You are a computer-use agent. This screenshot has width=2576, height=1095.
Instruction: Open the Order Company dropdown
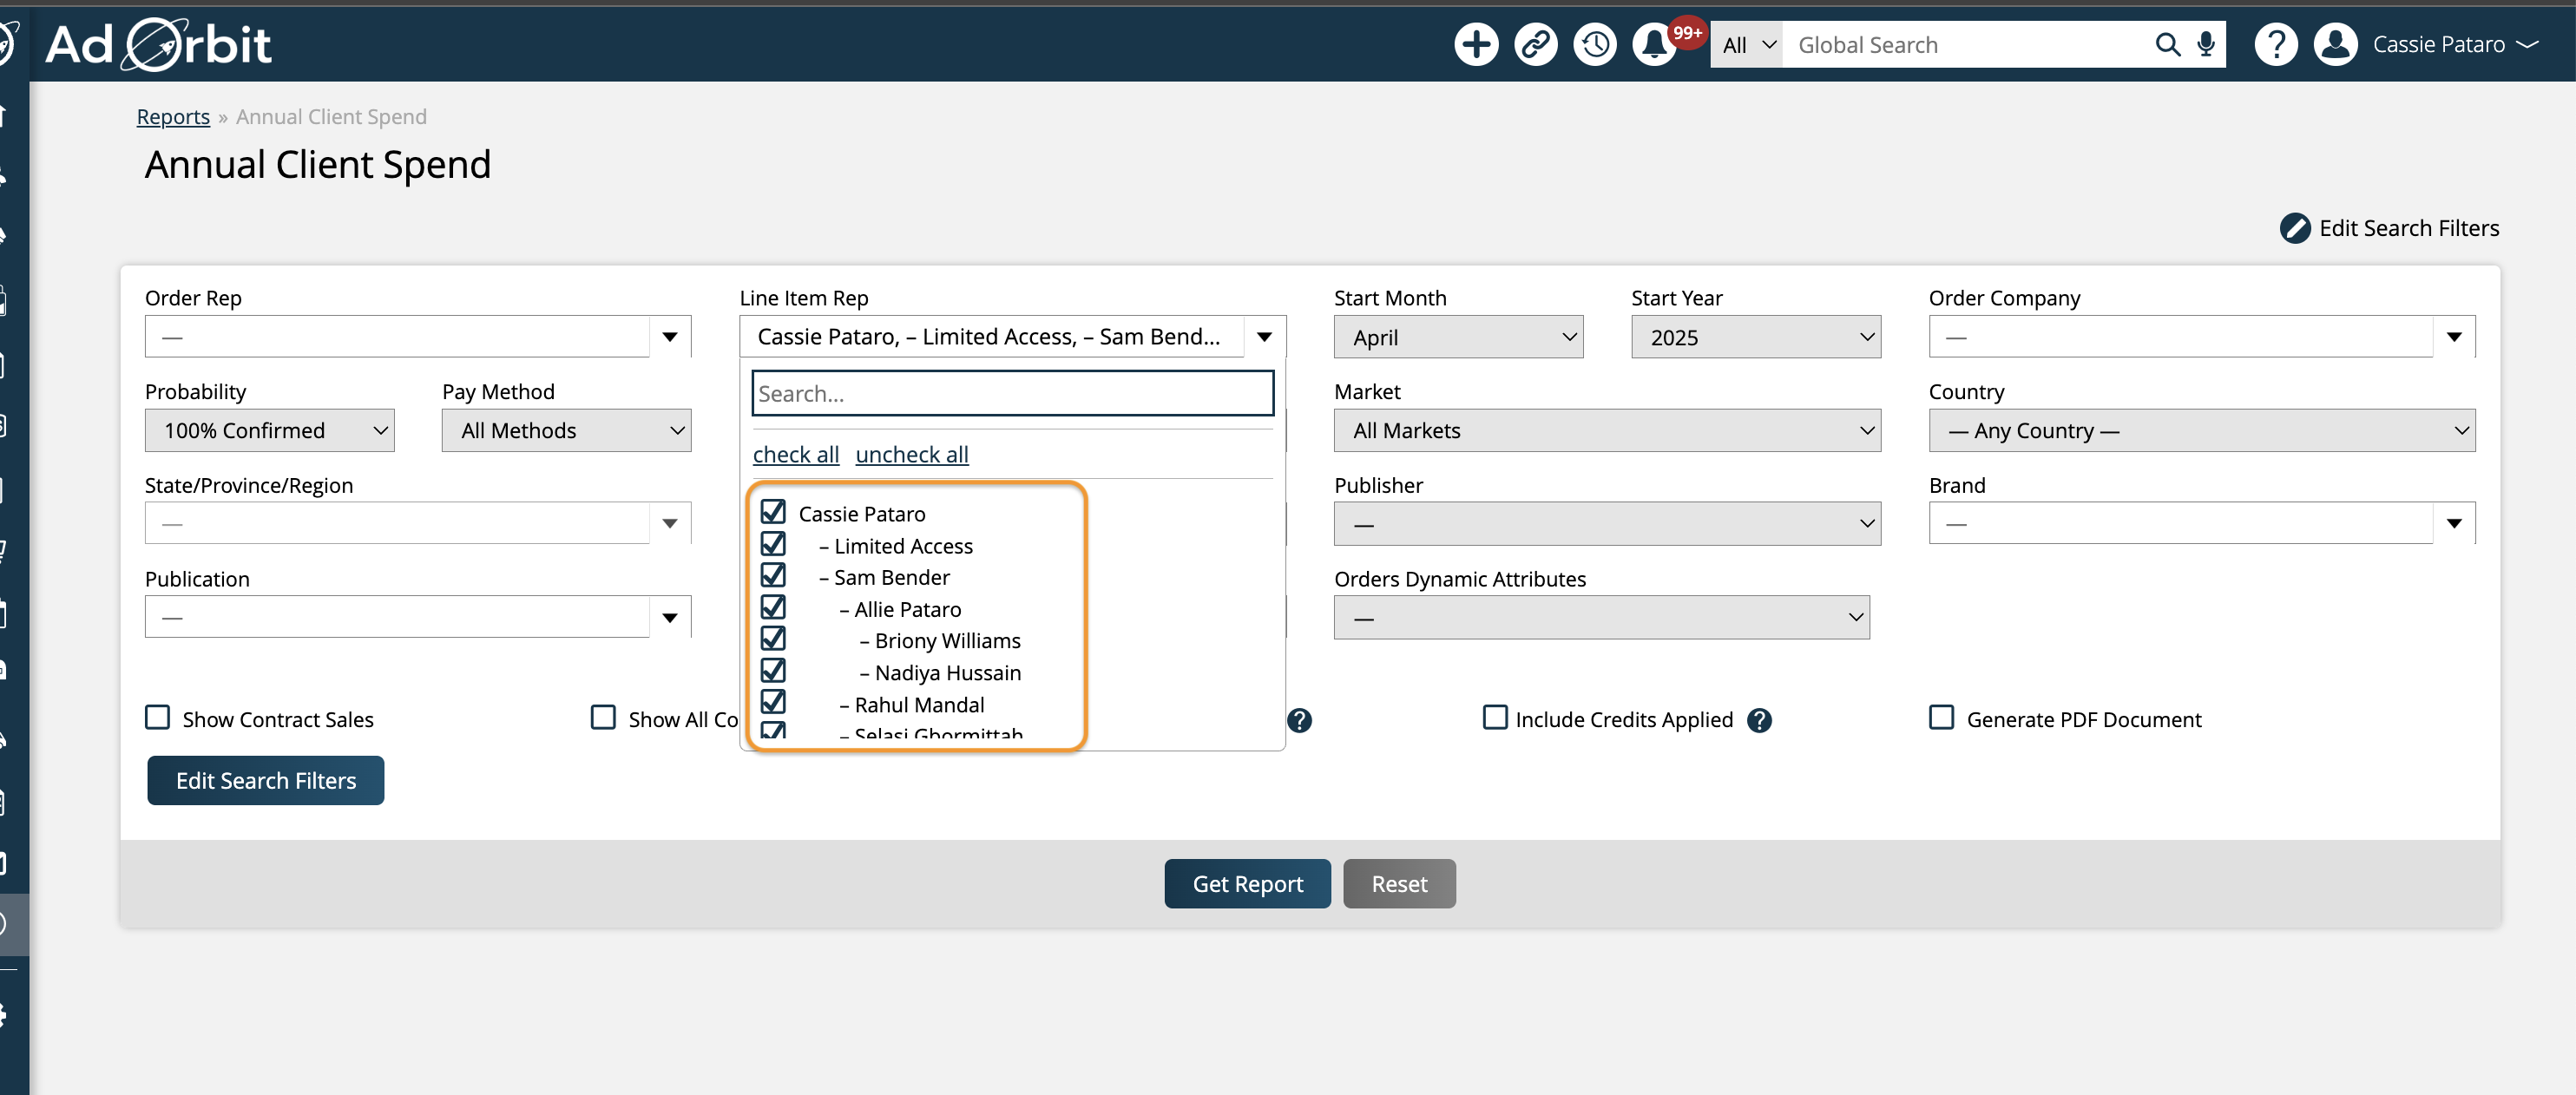pyautogui.click(x=2202, y=337)
